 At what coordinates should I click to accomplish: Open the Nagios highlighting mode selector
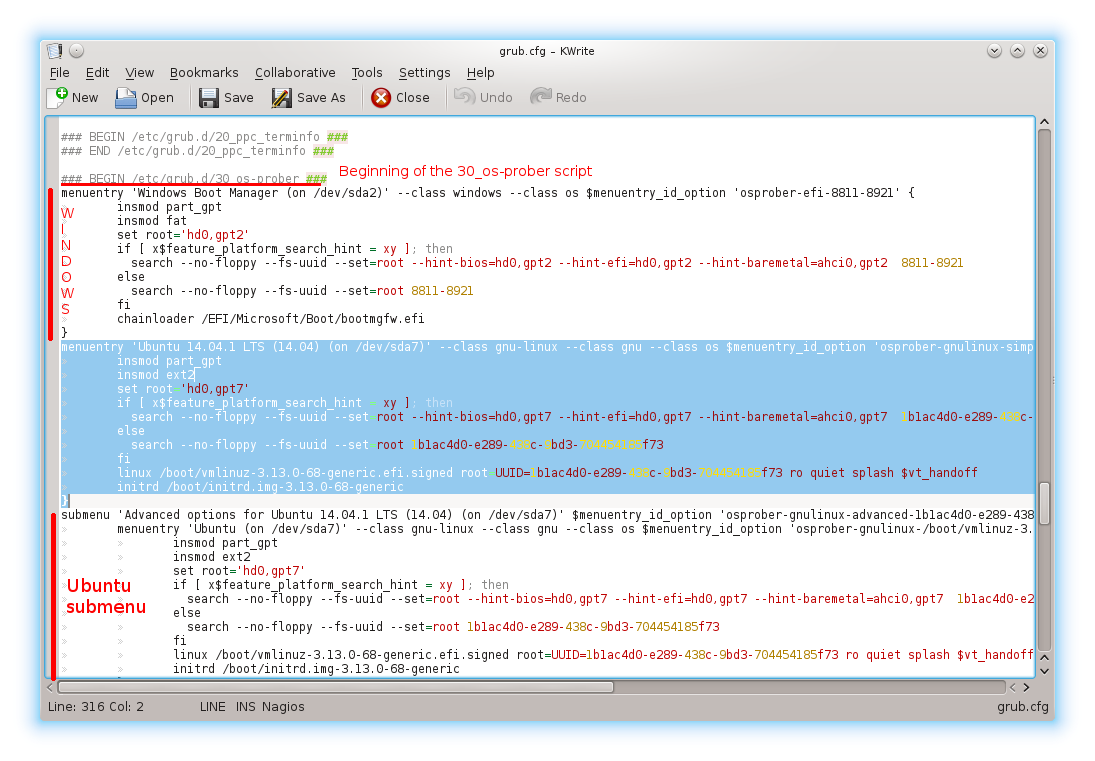coord(284,707)
